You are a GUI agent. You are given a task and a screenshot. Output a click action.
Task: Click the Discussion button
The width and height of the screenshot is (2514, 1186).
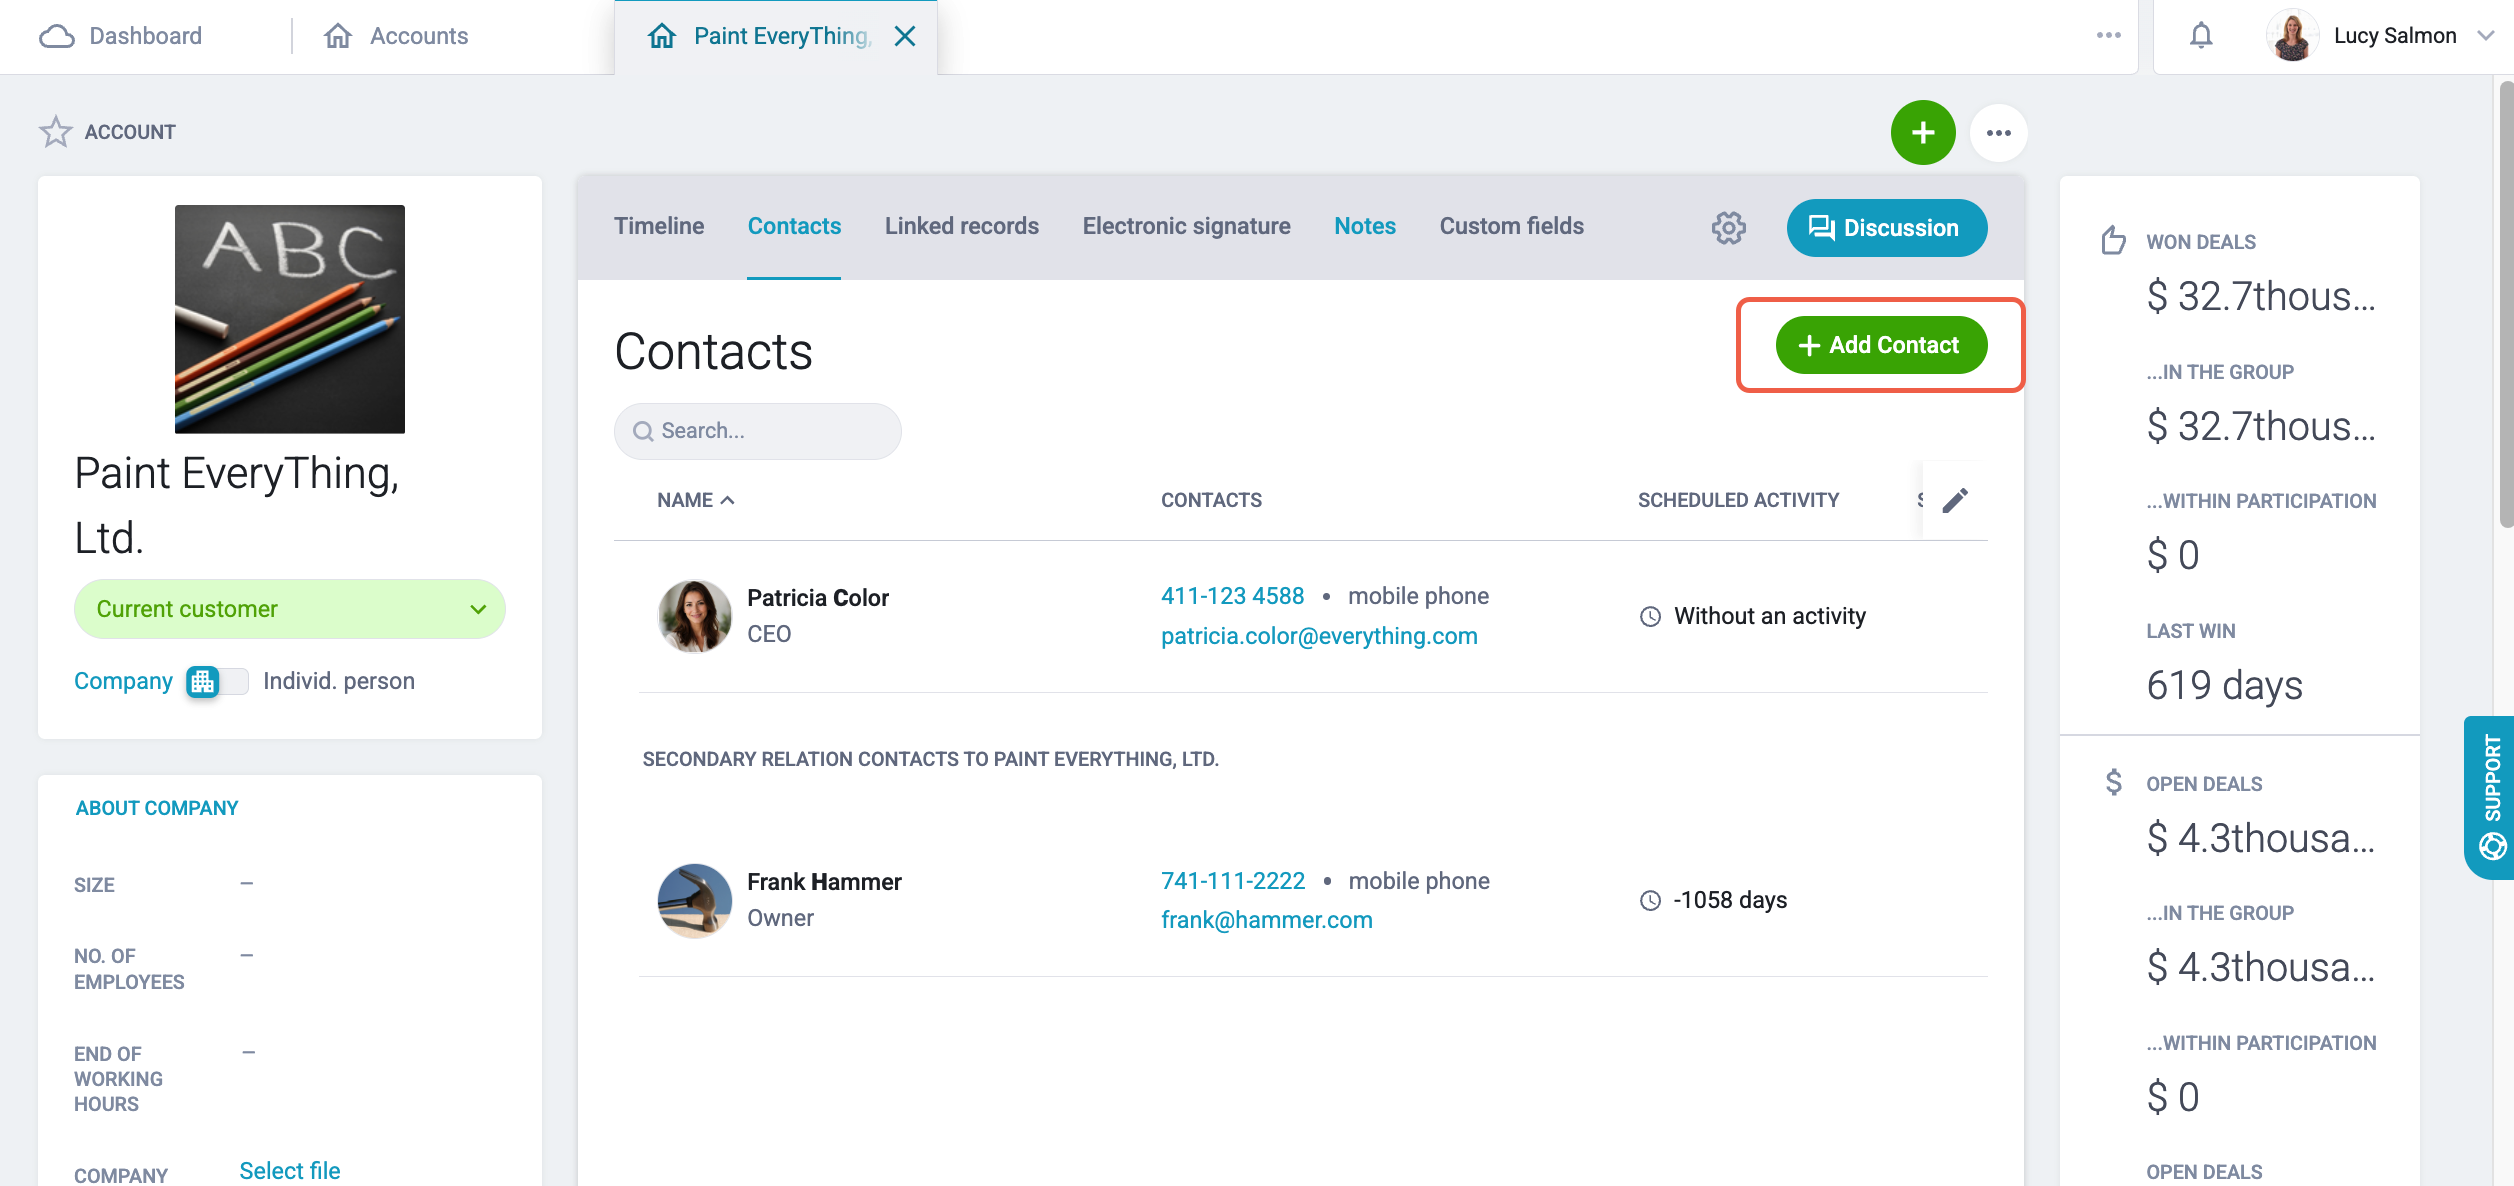tap(1887, 228)
